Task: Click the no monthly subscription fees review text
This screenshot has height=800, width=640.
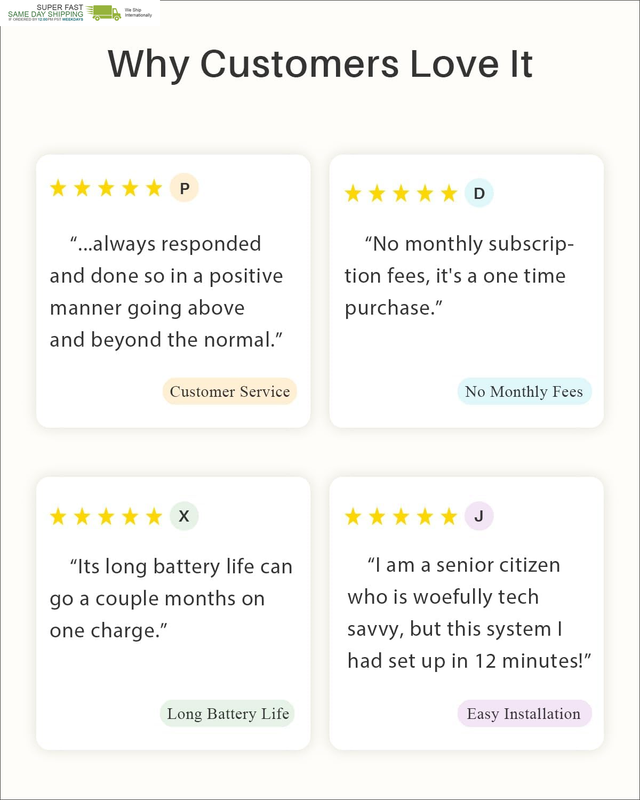Action: pos(460,275)
